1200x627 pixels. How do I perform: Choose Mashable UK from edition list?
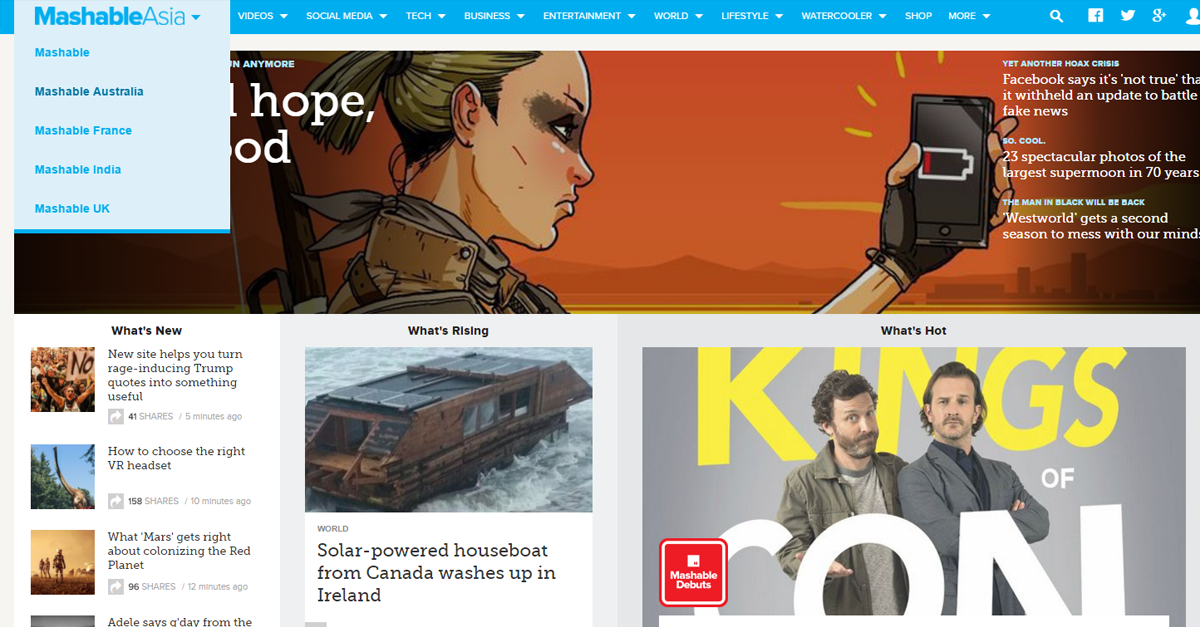point(72,209)
